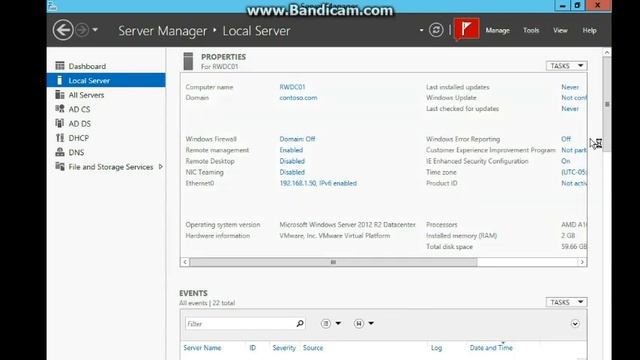Sort events by Severity column
Viewport: 640px width, 360px height.
[x=284, y=348]
